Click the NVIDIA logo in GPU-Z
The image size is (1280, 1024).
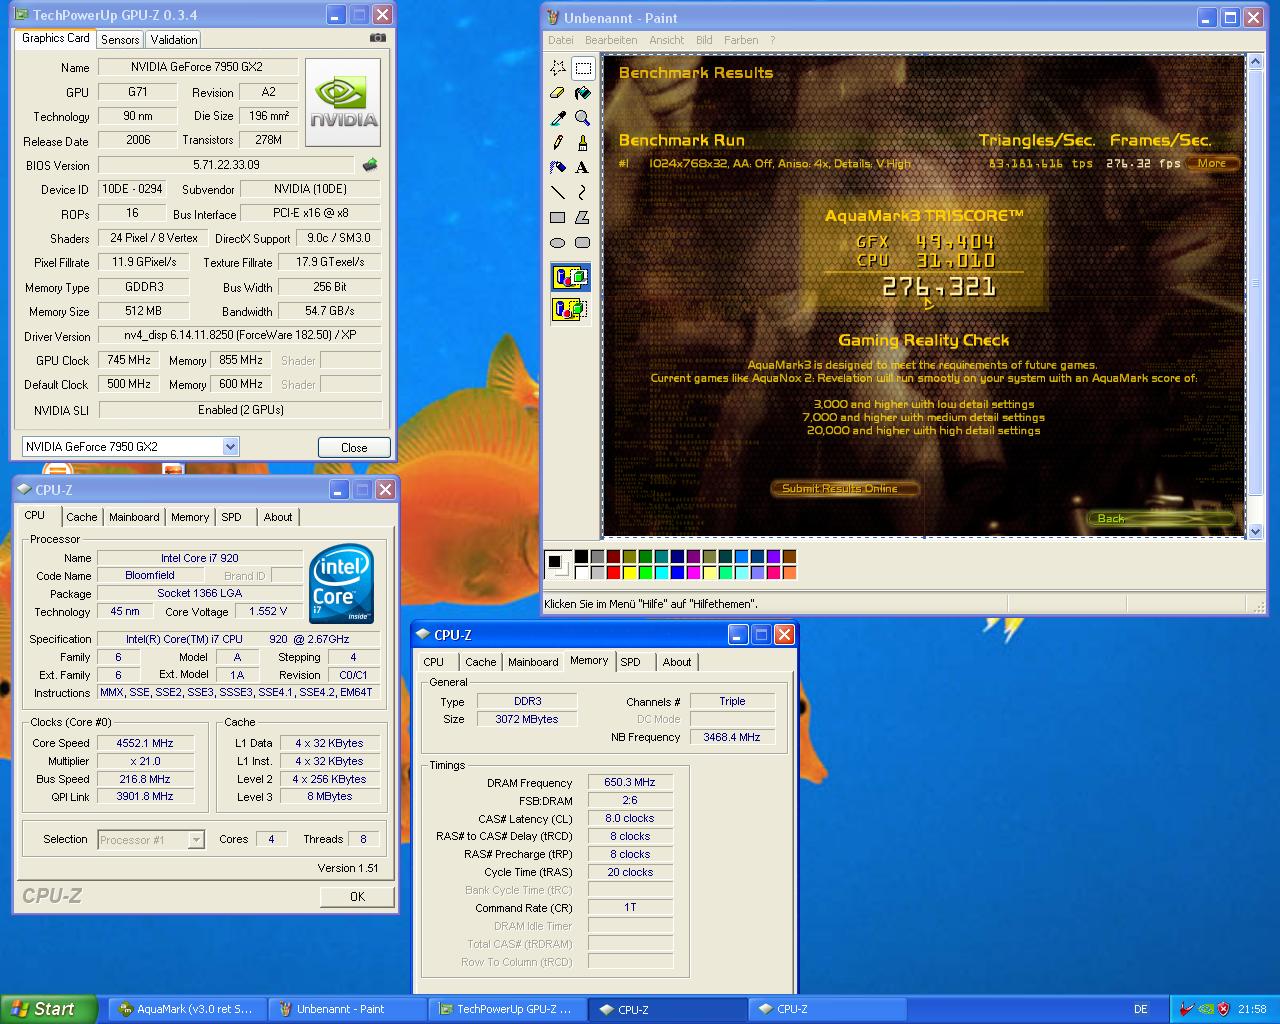[343, 103]
